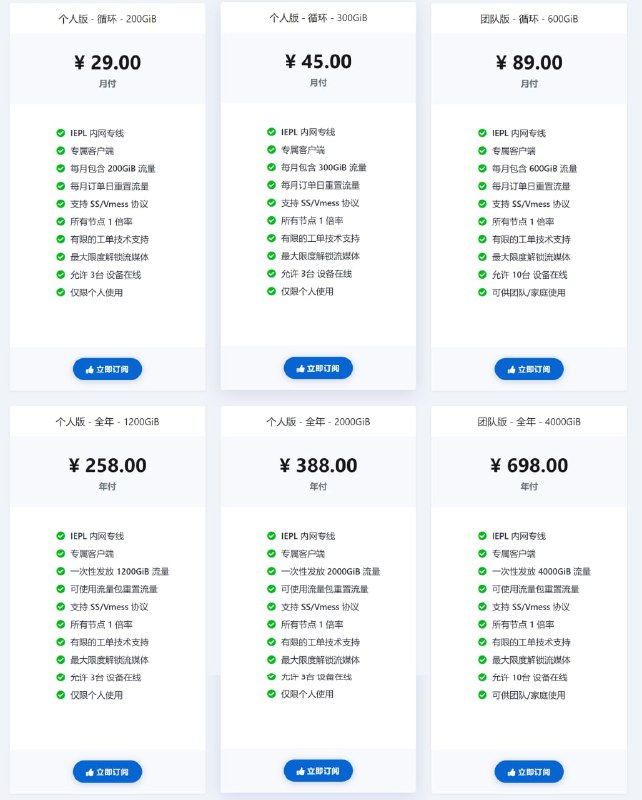Click the ¥ 89.00 price heading
This screenshot has width=642, height=800.
pos(529,63)
